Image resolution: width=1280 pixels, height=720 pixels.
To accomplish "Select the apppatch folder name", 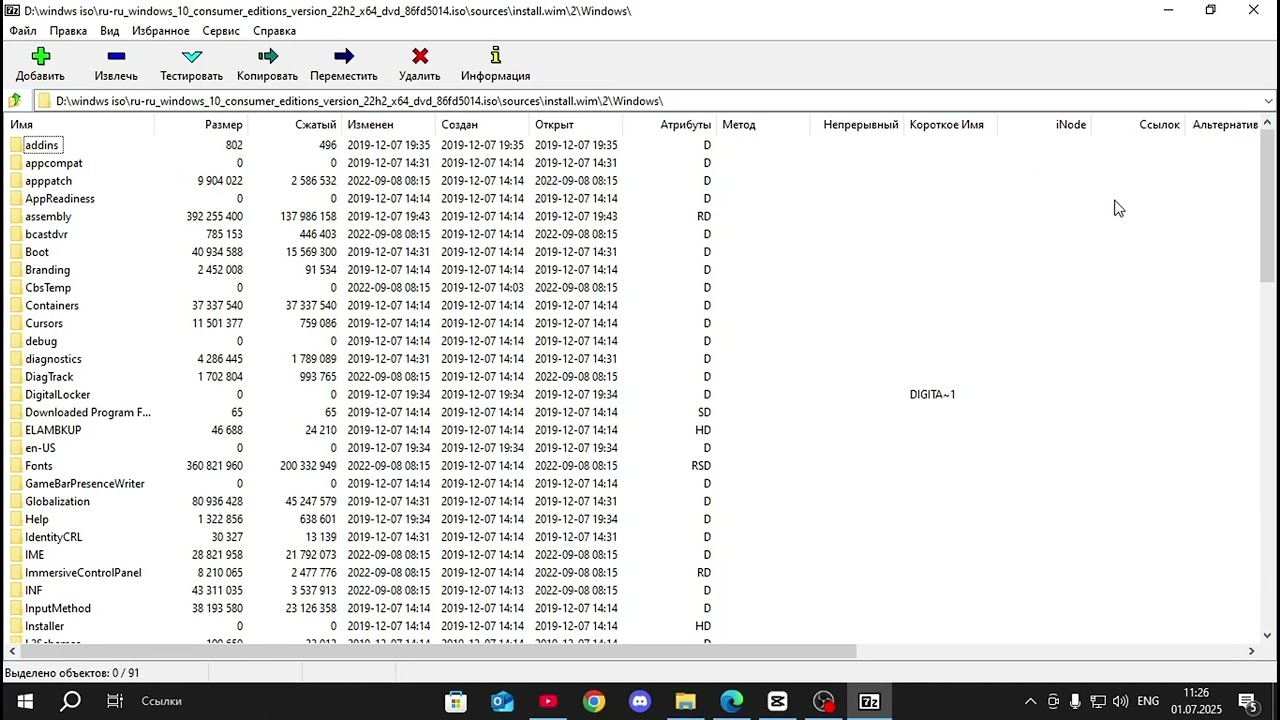I will coord(48,181).
